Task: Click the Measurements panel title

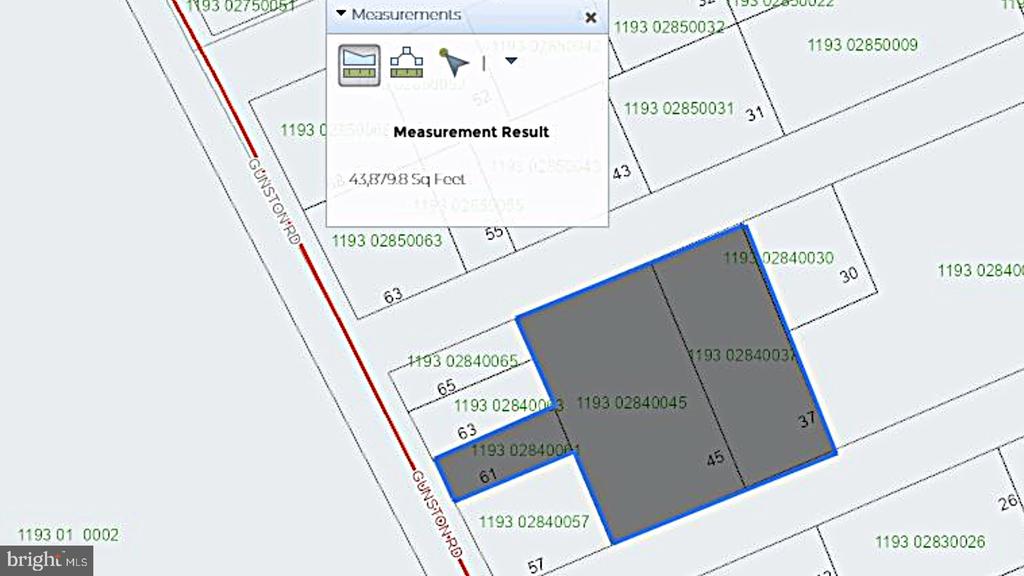Action: [x=406, y=14]
